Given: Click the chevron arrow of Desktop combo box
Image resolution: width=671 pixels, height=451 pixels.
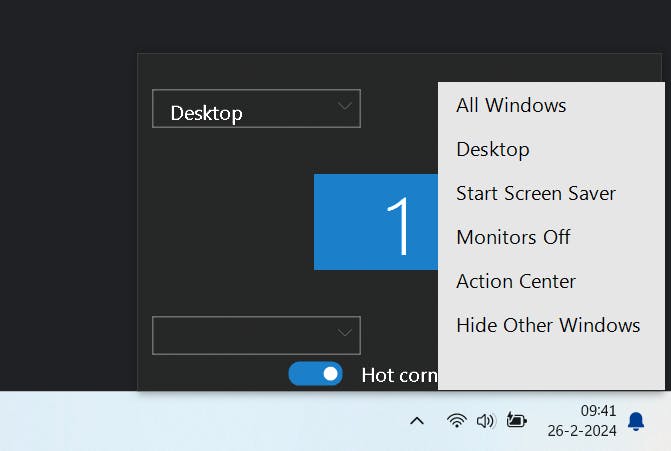Looking at the screenshot, I should pyautogui.click(x=345, y=106).
